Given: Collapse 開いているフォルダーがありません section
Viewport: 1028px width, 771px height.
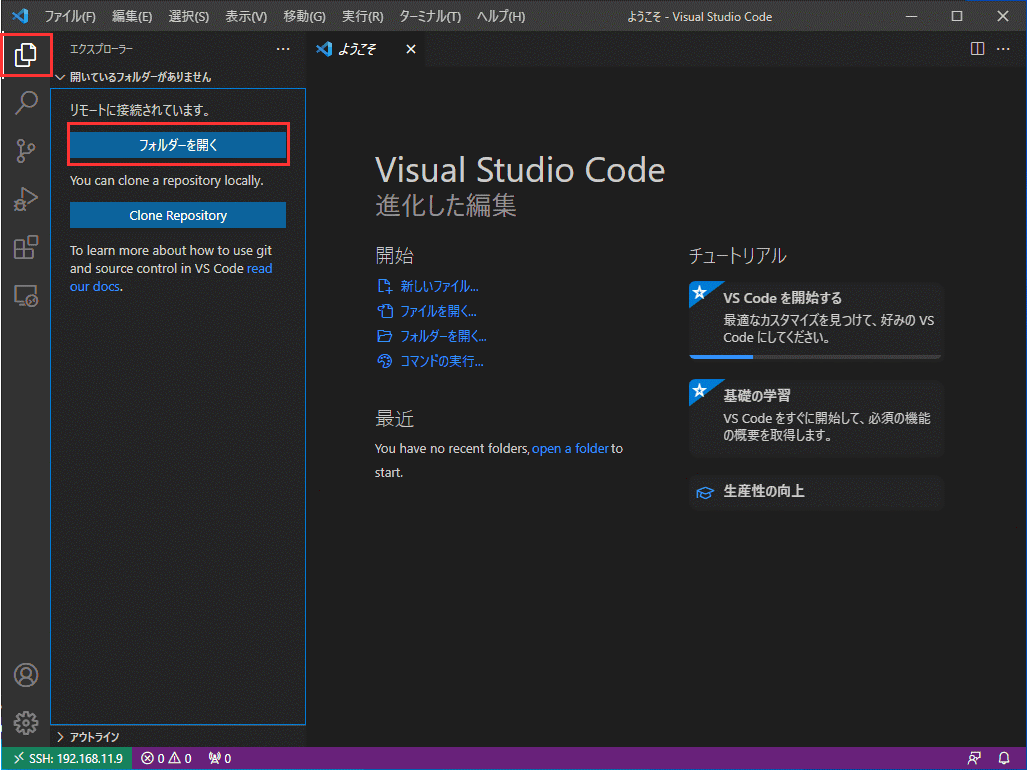Looking at the screenshot, I should [178, 77].
